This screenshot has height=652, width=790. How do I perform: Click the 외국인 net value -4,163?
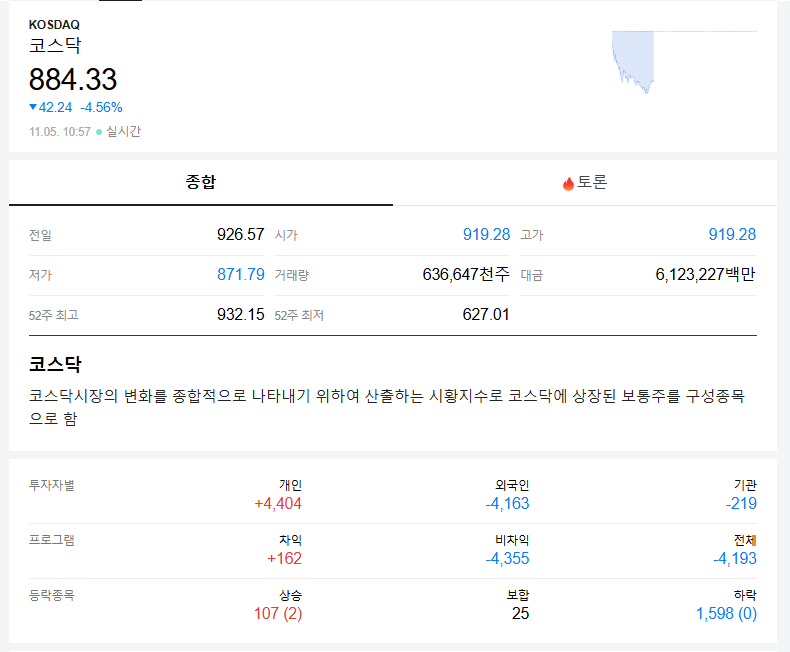pyautogui.click(x=507, y=503)
